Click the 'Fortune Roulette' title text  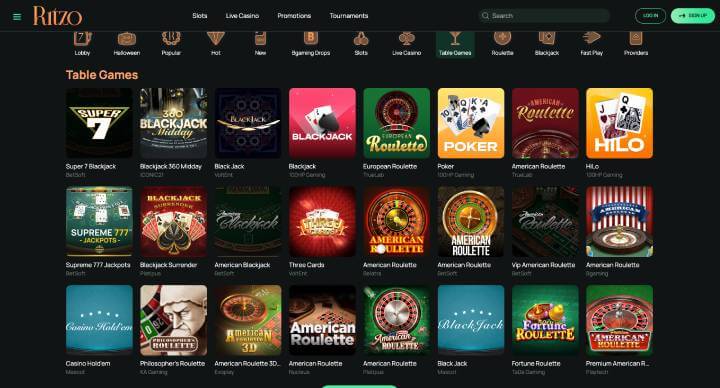pyautogui.click(x=536, y=363)
